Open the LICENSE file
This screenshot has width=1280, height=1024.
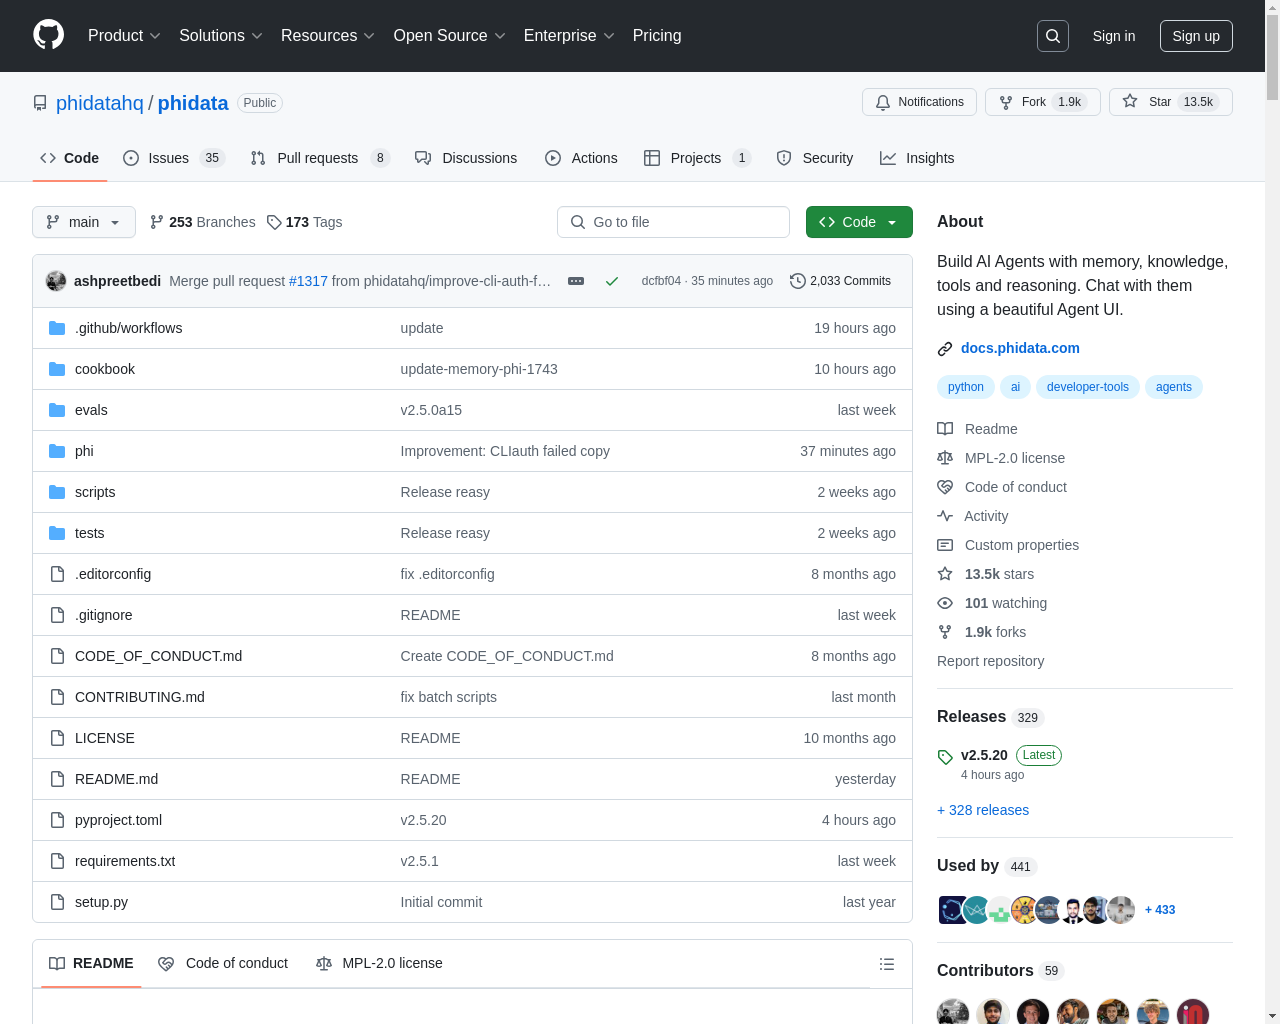tap(105, 738)
